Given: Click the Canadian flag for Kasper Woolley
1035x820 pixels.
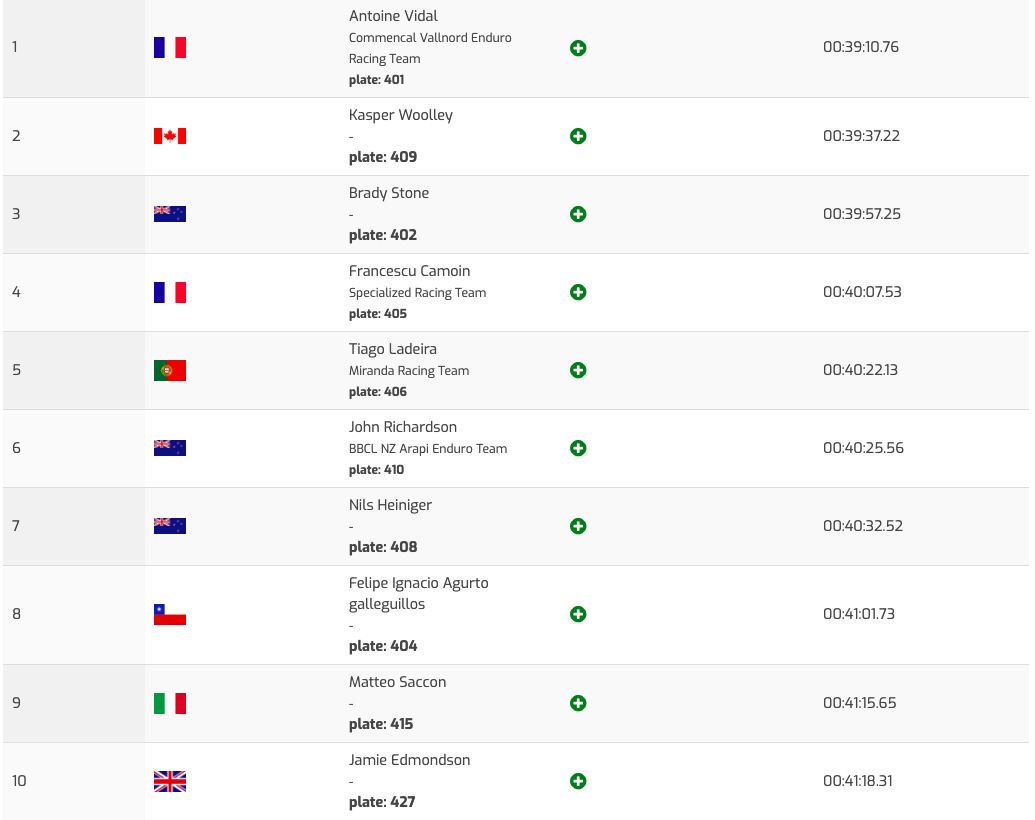Looking at the screenshot, I should click(170, 136).
